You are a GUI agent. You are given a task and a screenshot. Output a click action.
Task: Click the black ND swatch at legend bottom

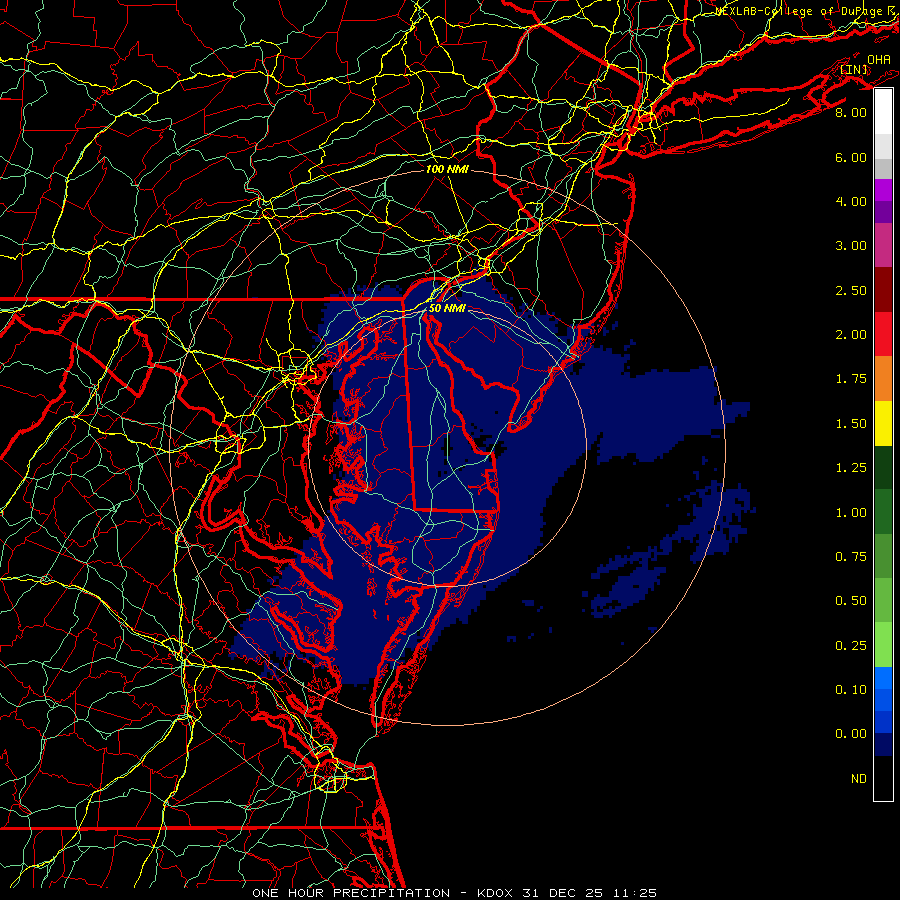click(883, 778)
